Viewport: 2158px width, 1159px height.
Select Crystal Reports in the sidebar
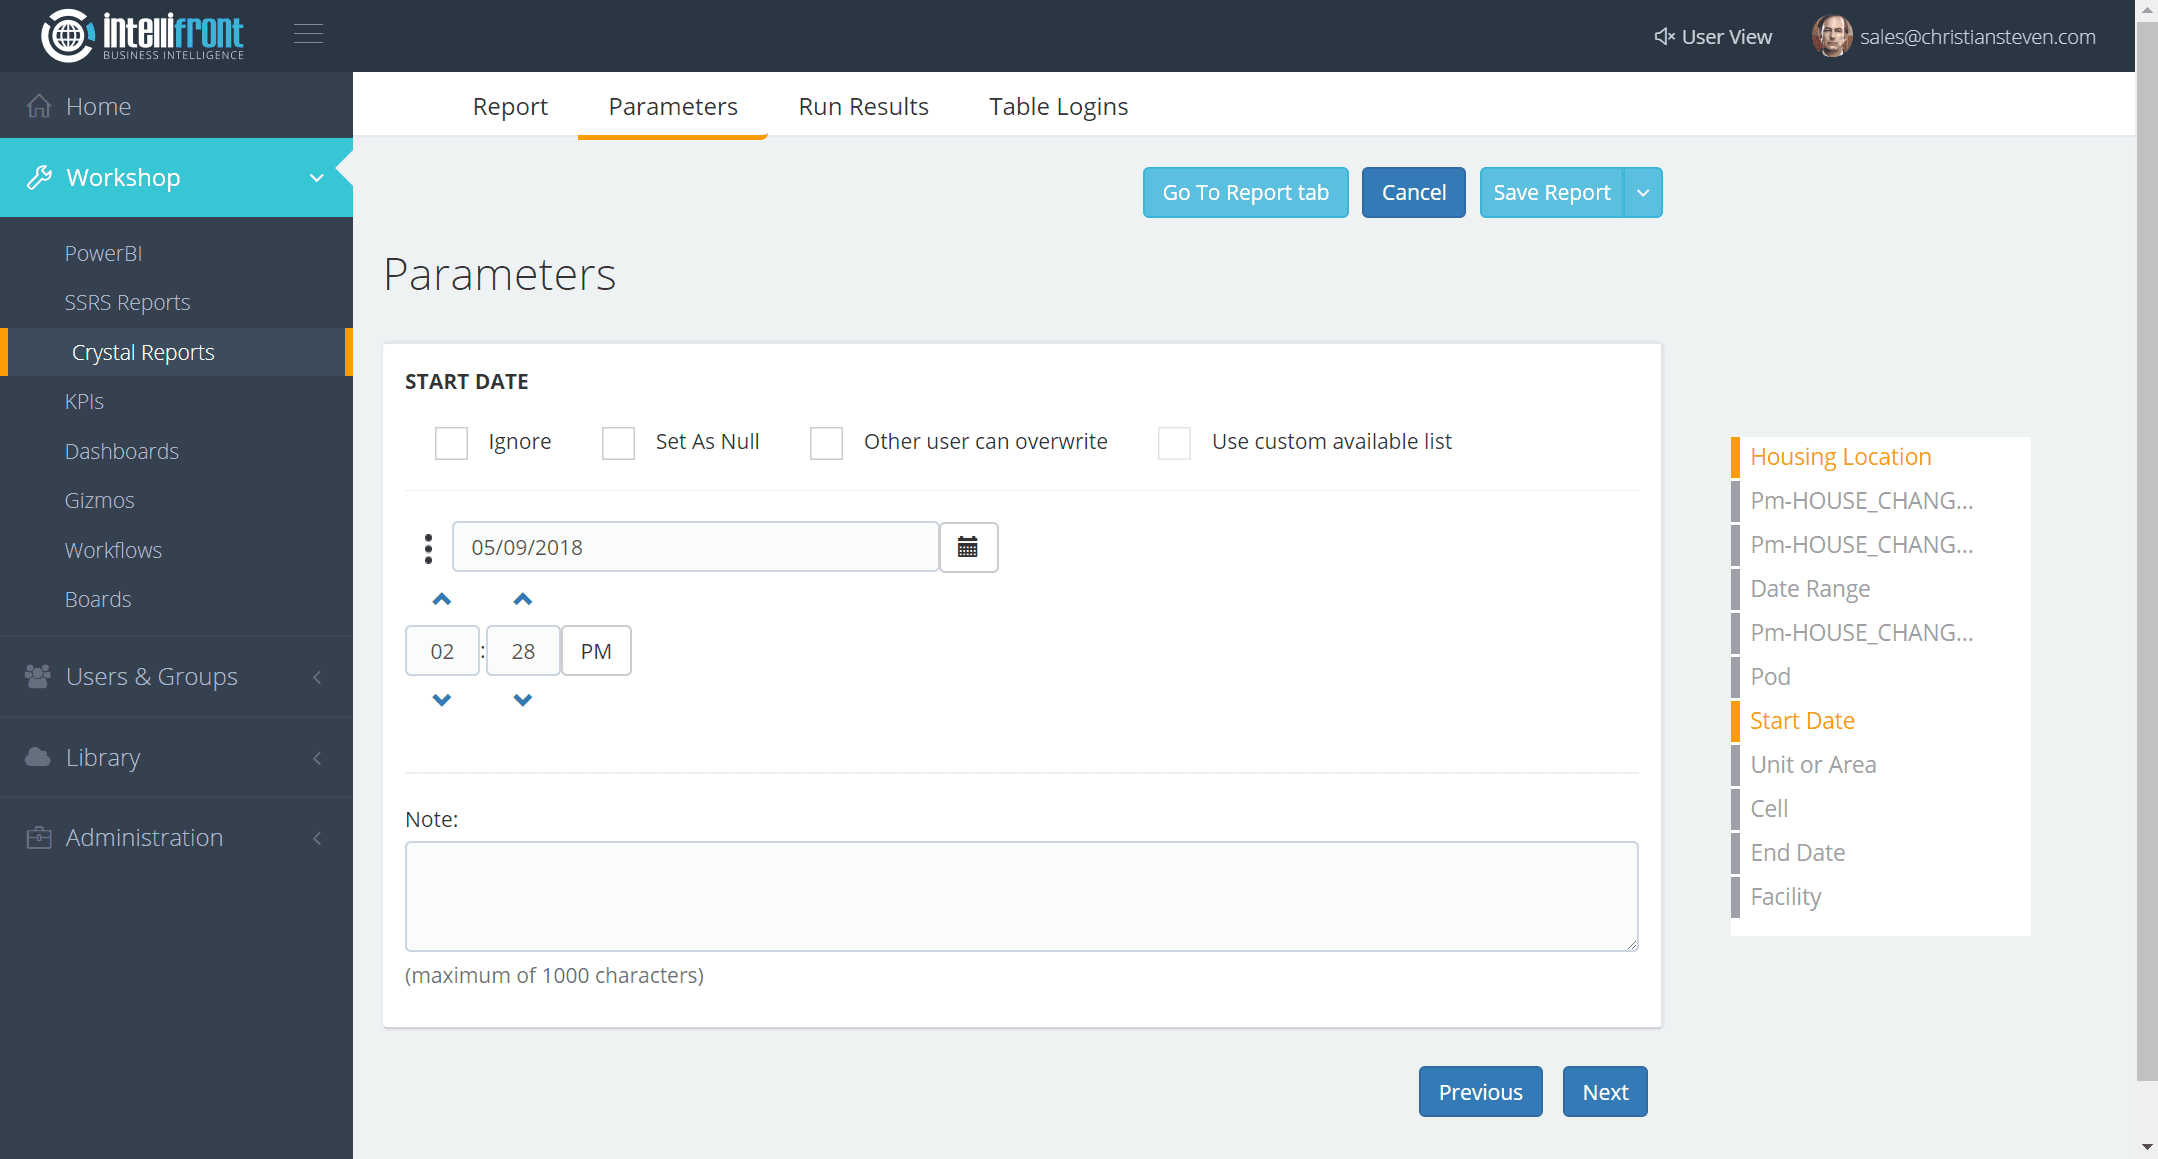coord(143,352)
